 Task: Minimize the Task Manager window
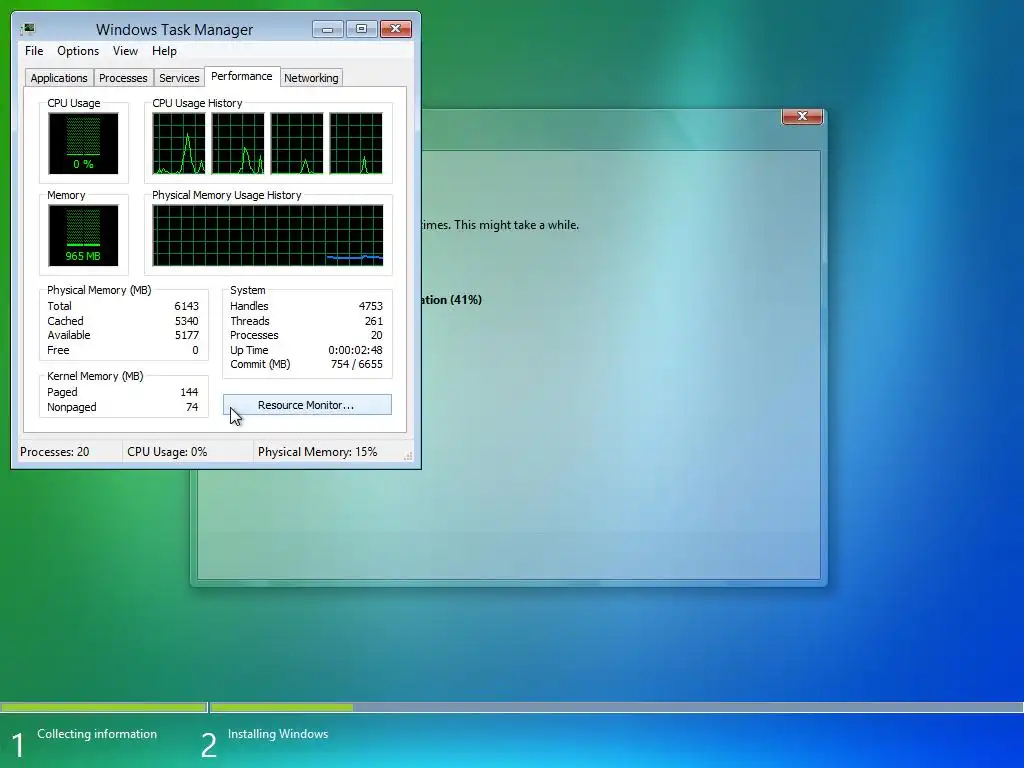[328, 29]
